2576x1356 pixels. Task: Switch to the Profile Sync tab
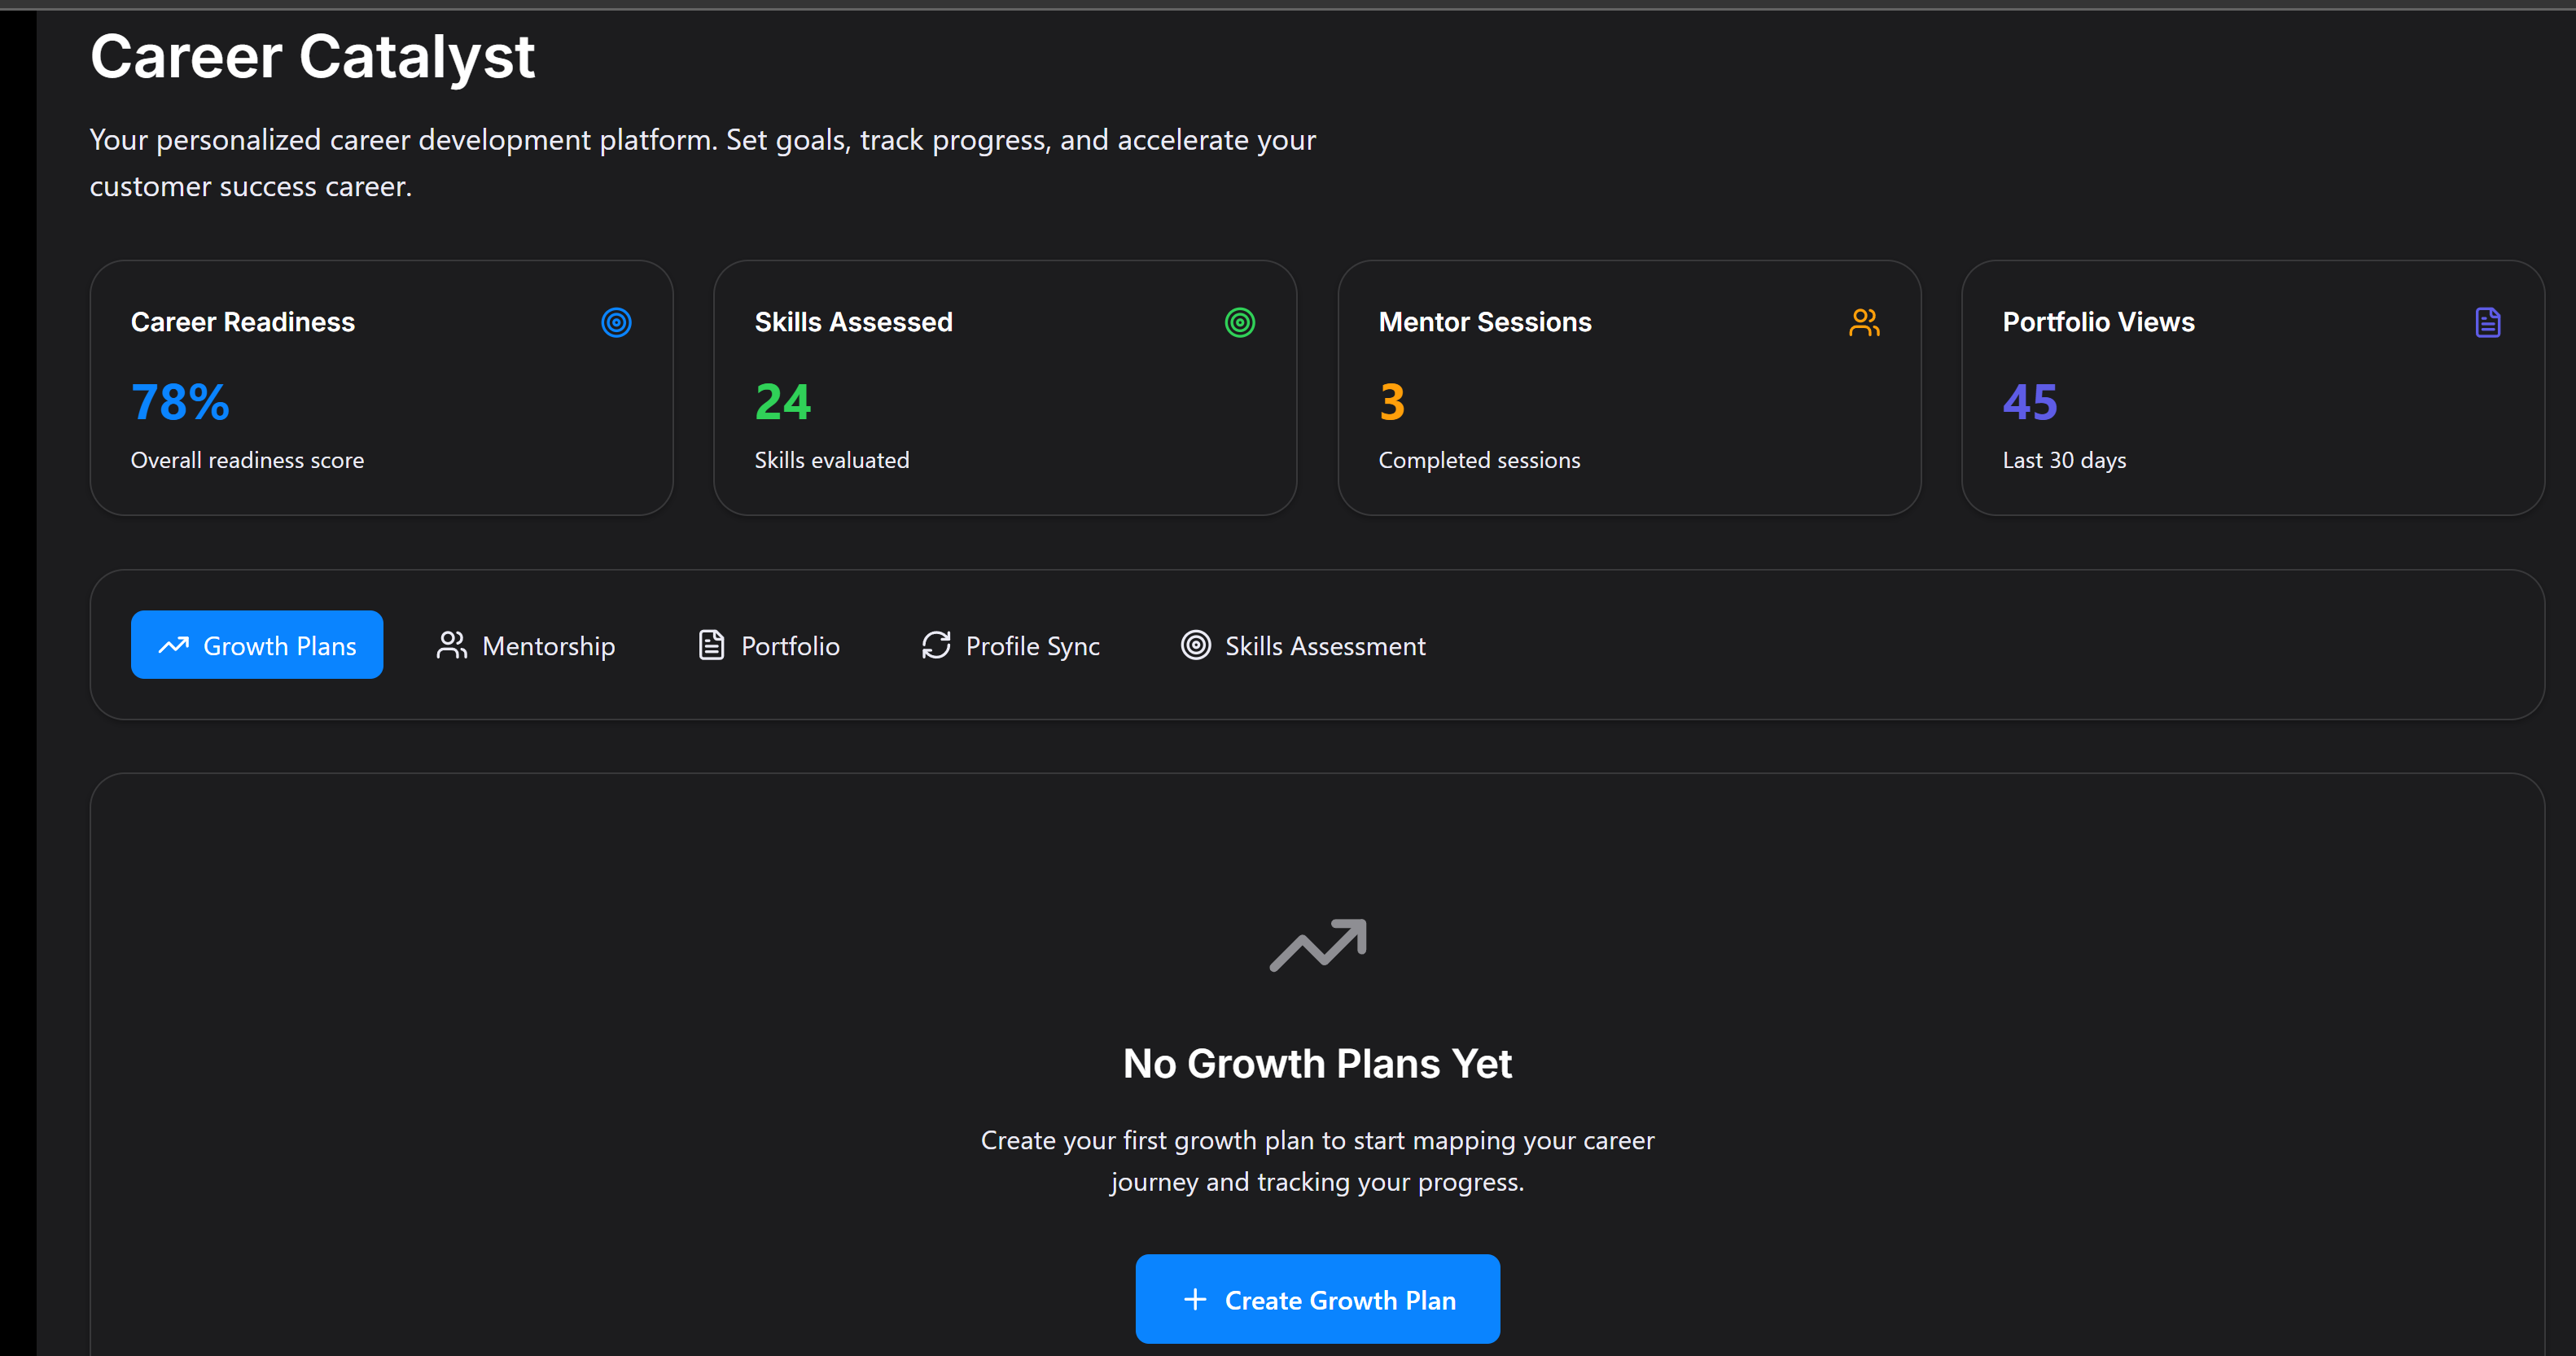(1010, 645)
